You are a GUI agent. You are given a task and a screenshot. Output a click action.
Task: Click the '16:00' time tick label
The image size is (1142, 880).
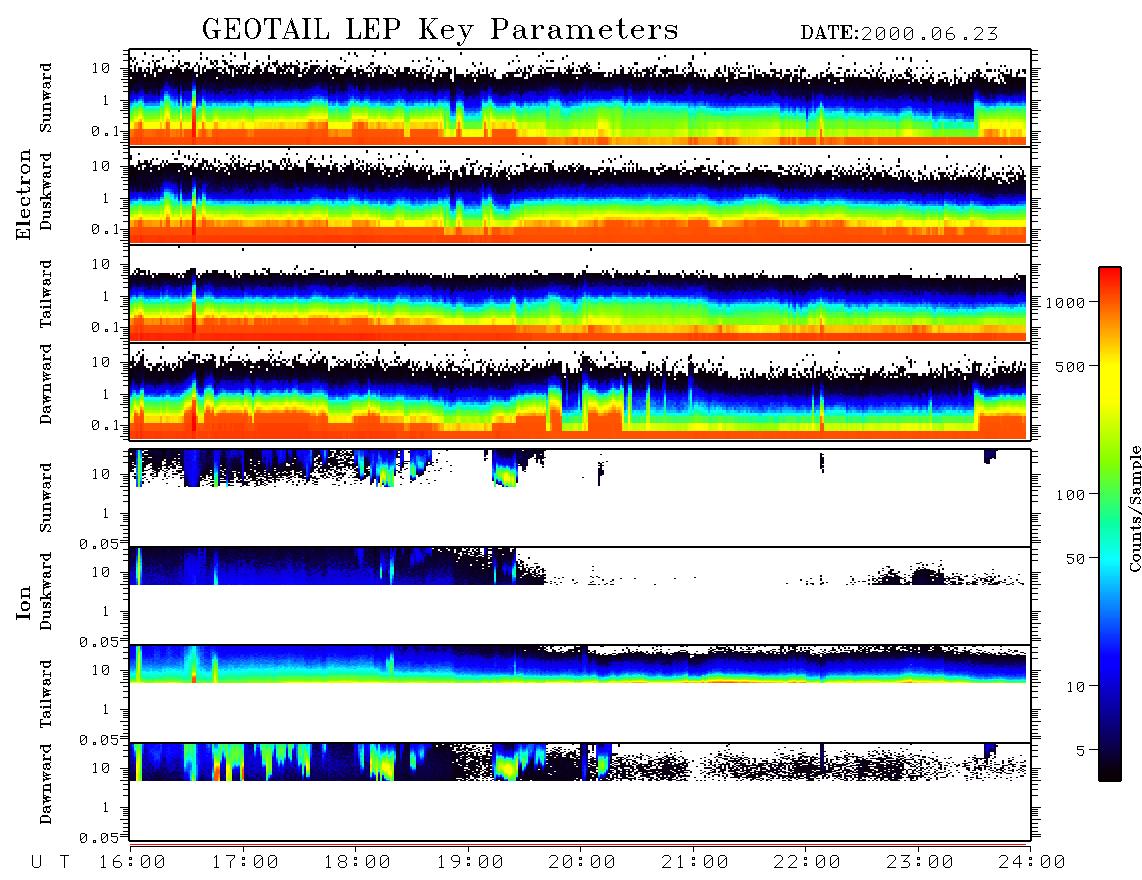click(x=132, y=862)
